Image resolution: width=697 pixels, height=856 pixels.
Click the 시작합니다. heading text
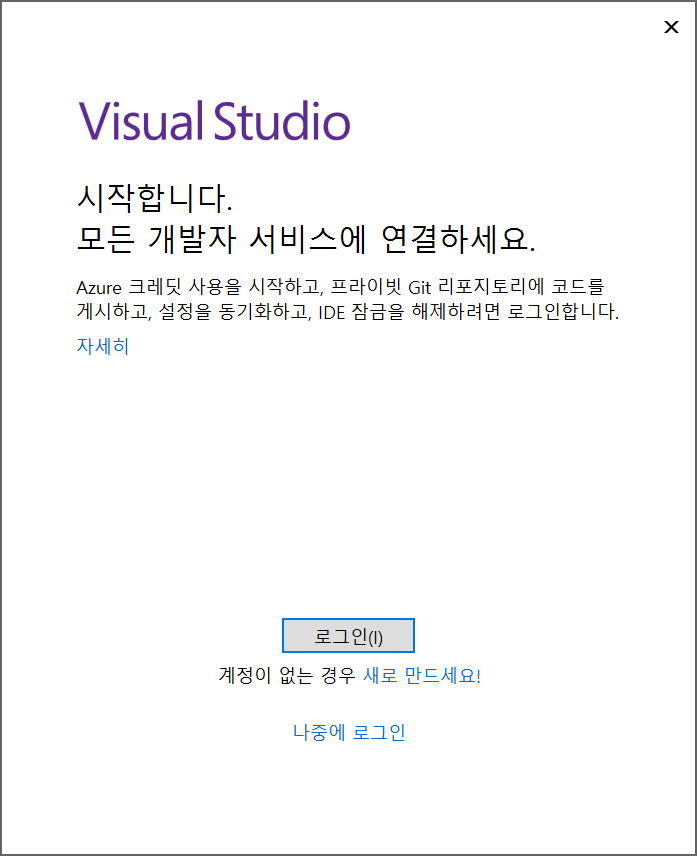click(155, 197)
